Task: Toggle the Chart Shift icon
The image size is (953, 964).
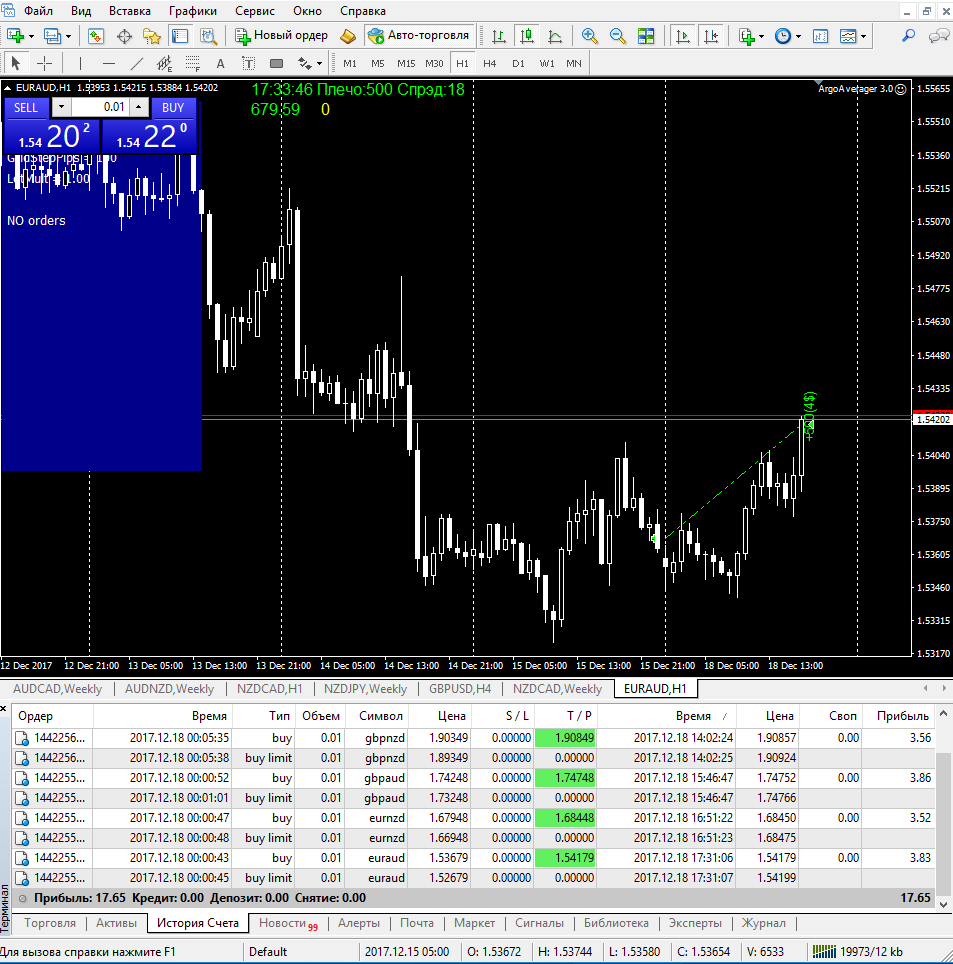Action: coord(711,36)
